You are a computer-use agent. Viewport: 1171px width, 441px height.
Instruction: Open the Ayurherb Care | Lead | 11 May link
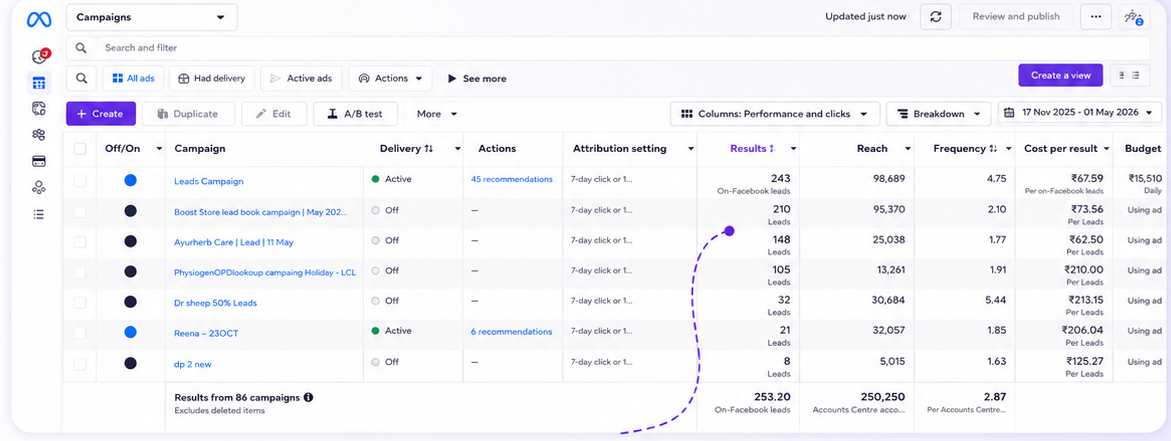pos(234,243)
